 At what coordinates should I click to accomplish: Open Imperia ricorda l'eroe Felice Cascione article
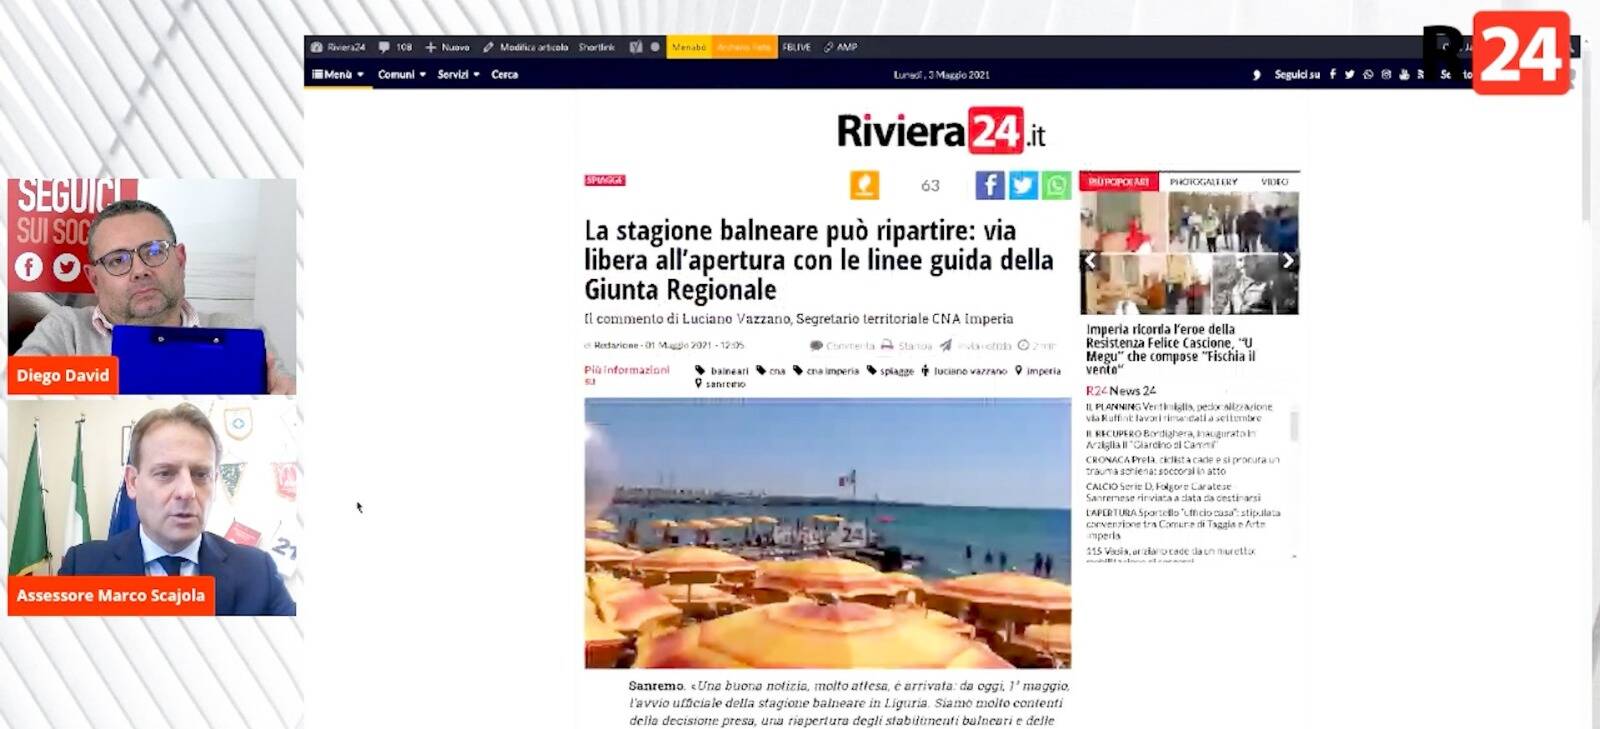pos(1171,349)
